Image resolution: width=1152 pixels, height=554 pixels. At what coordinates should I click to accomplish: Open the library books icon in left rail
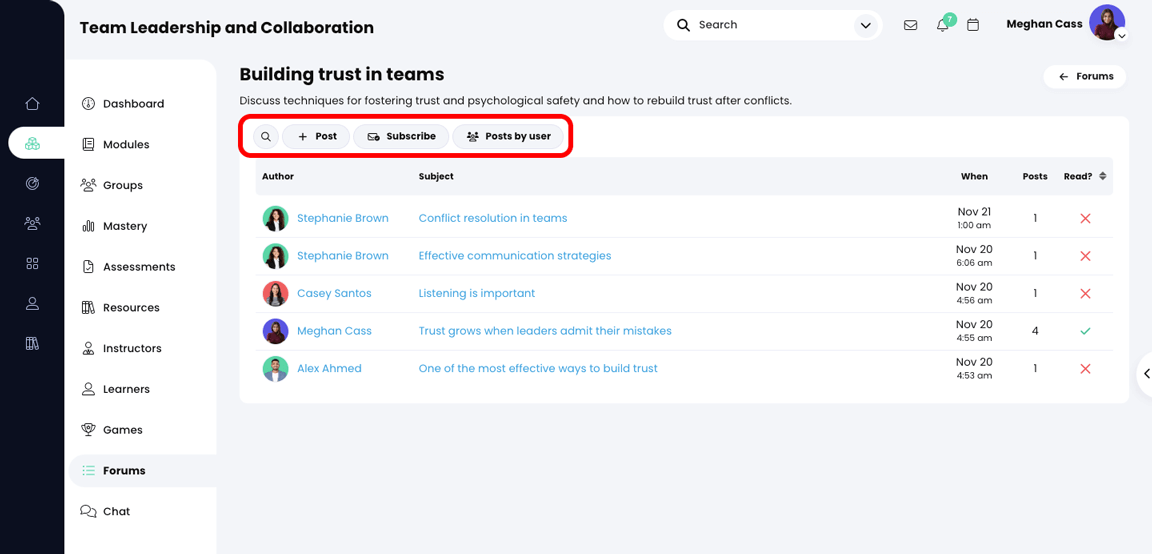(x=32, y=343)
